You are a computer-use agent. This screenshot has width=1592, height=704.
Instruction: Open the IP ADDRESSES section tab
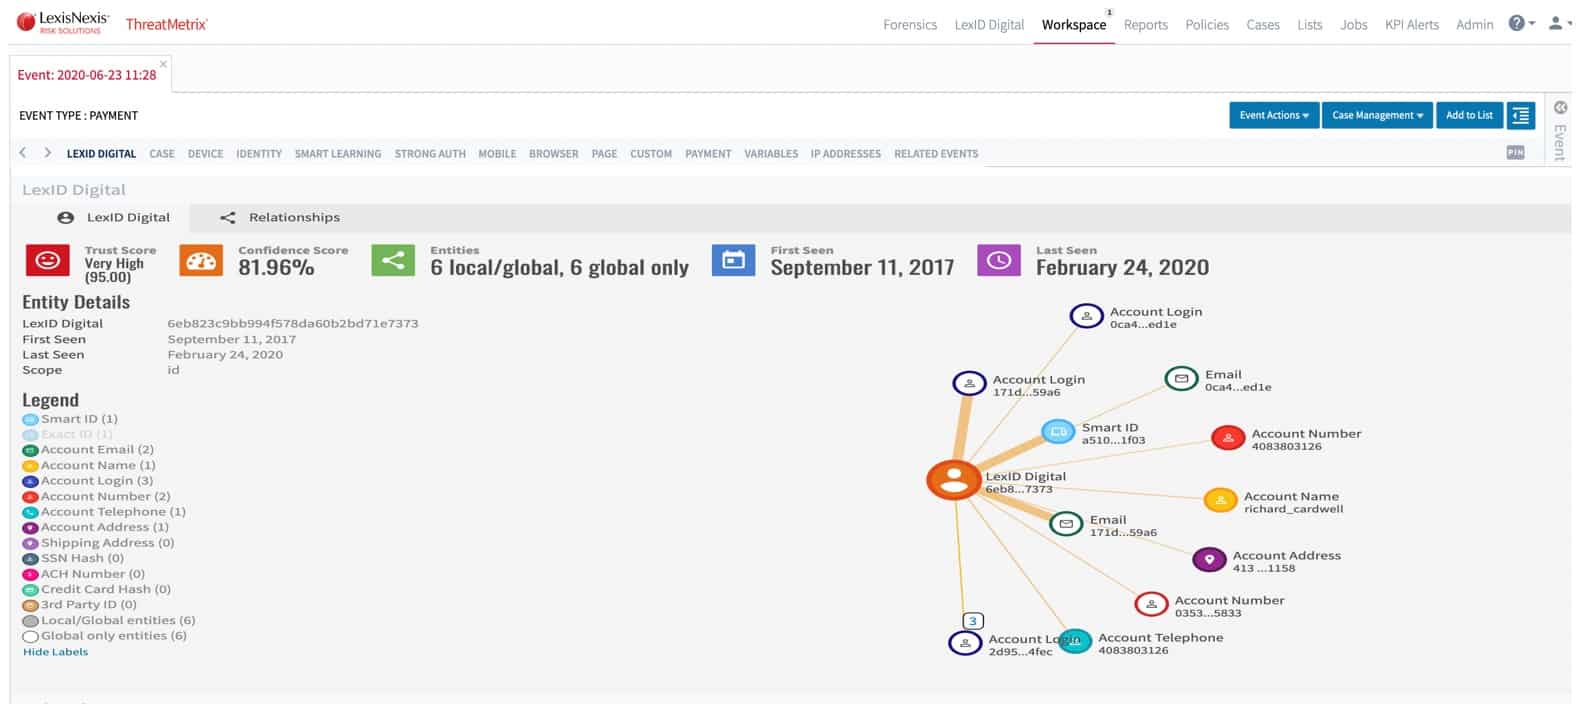[845, 154]
